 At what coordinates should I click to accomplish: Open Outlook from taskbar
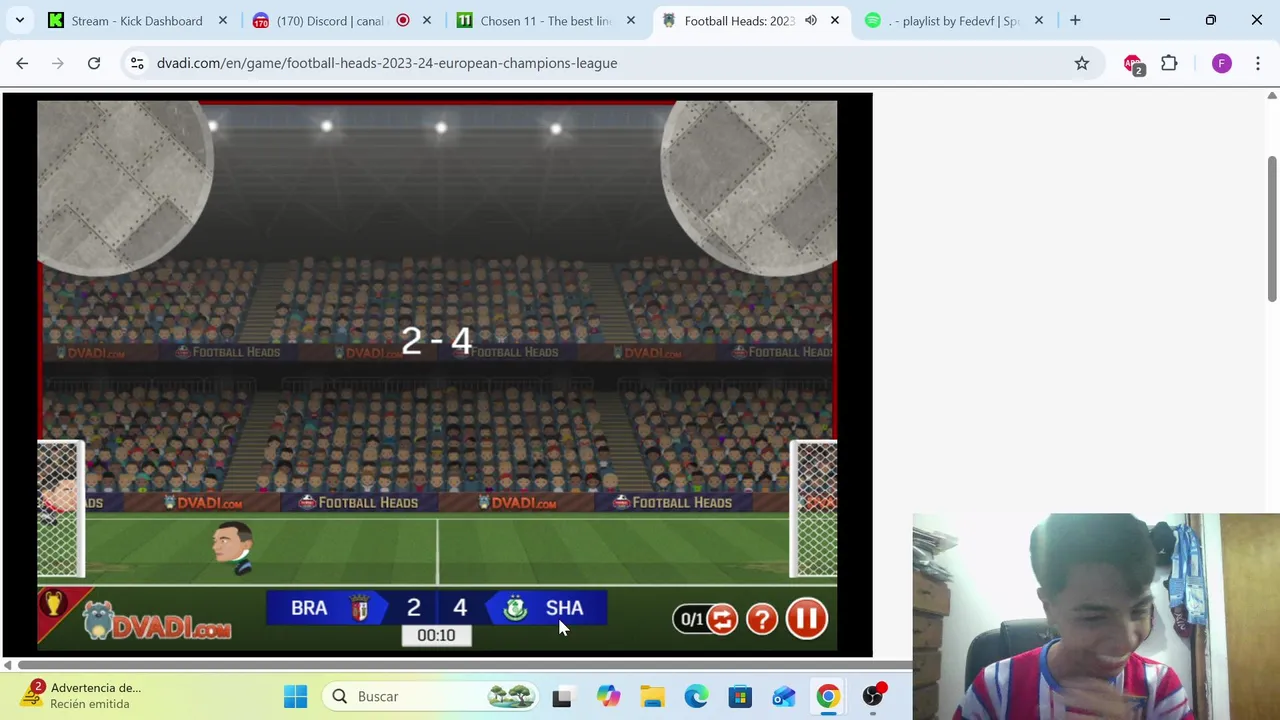[x=784, y=696]
